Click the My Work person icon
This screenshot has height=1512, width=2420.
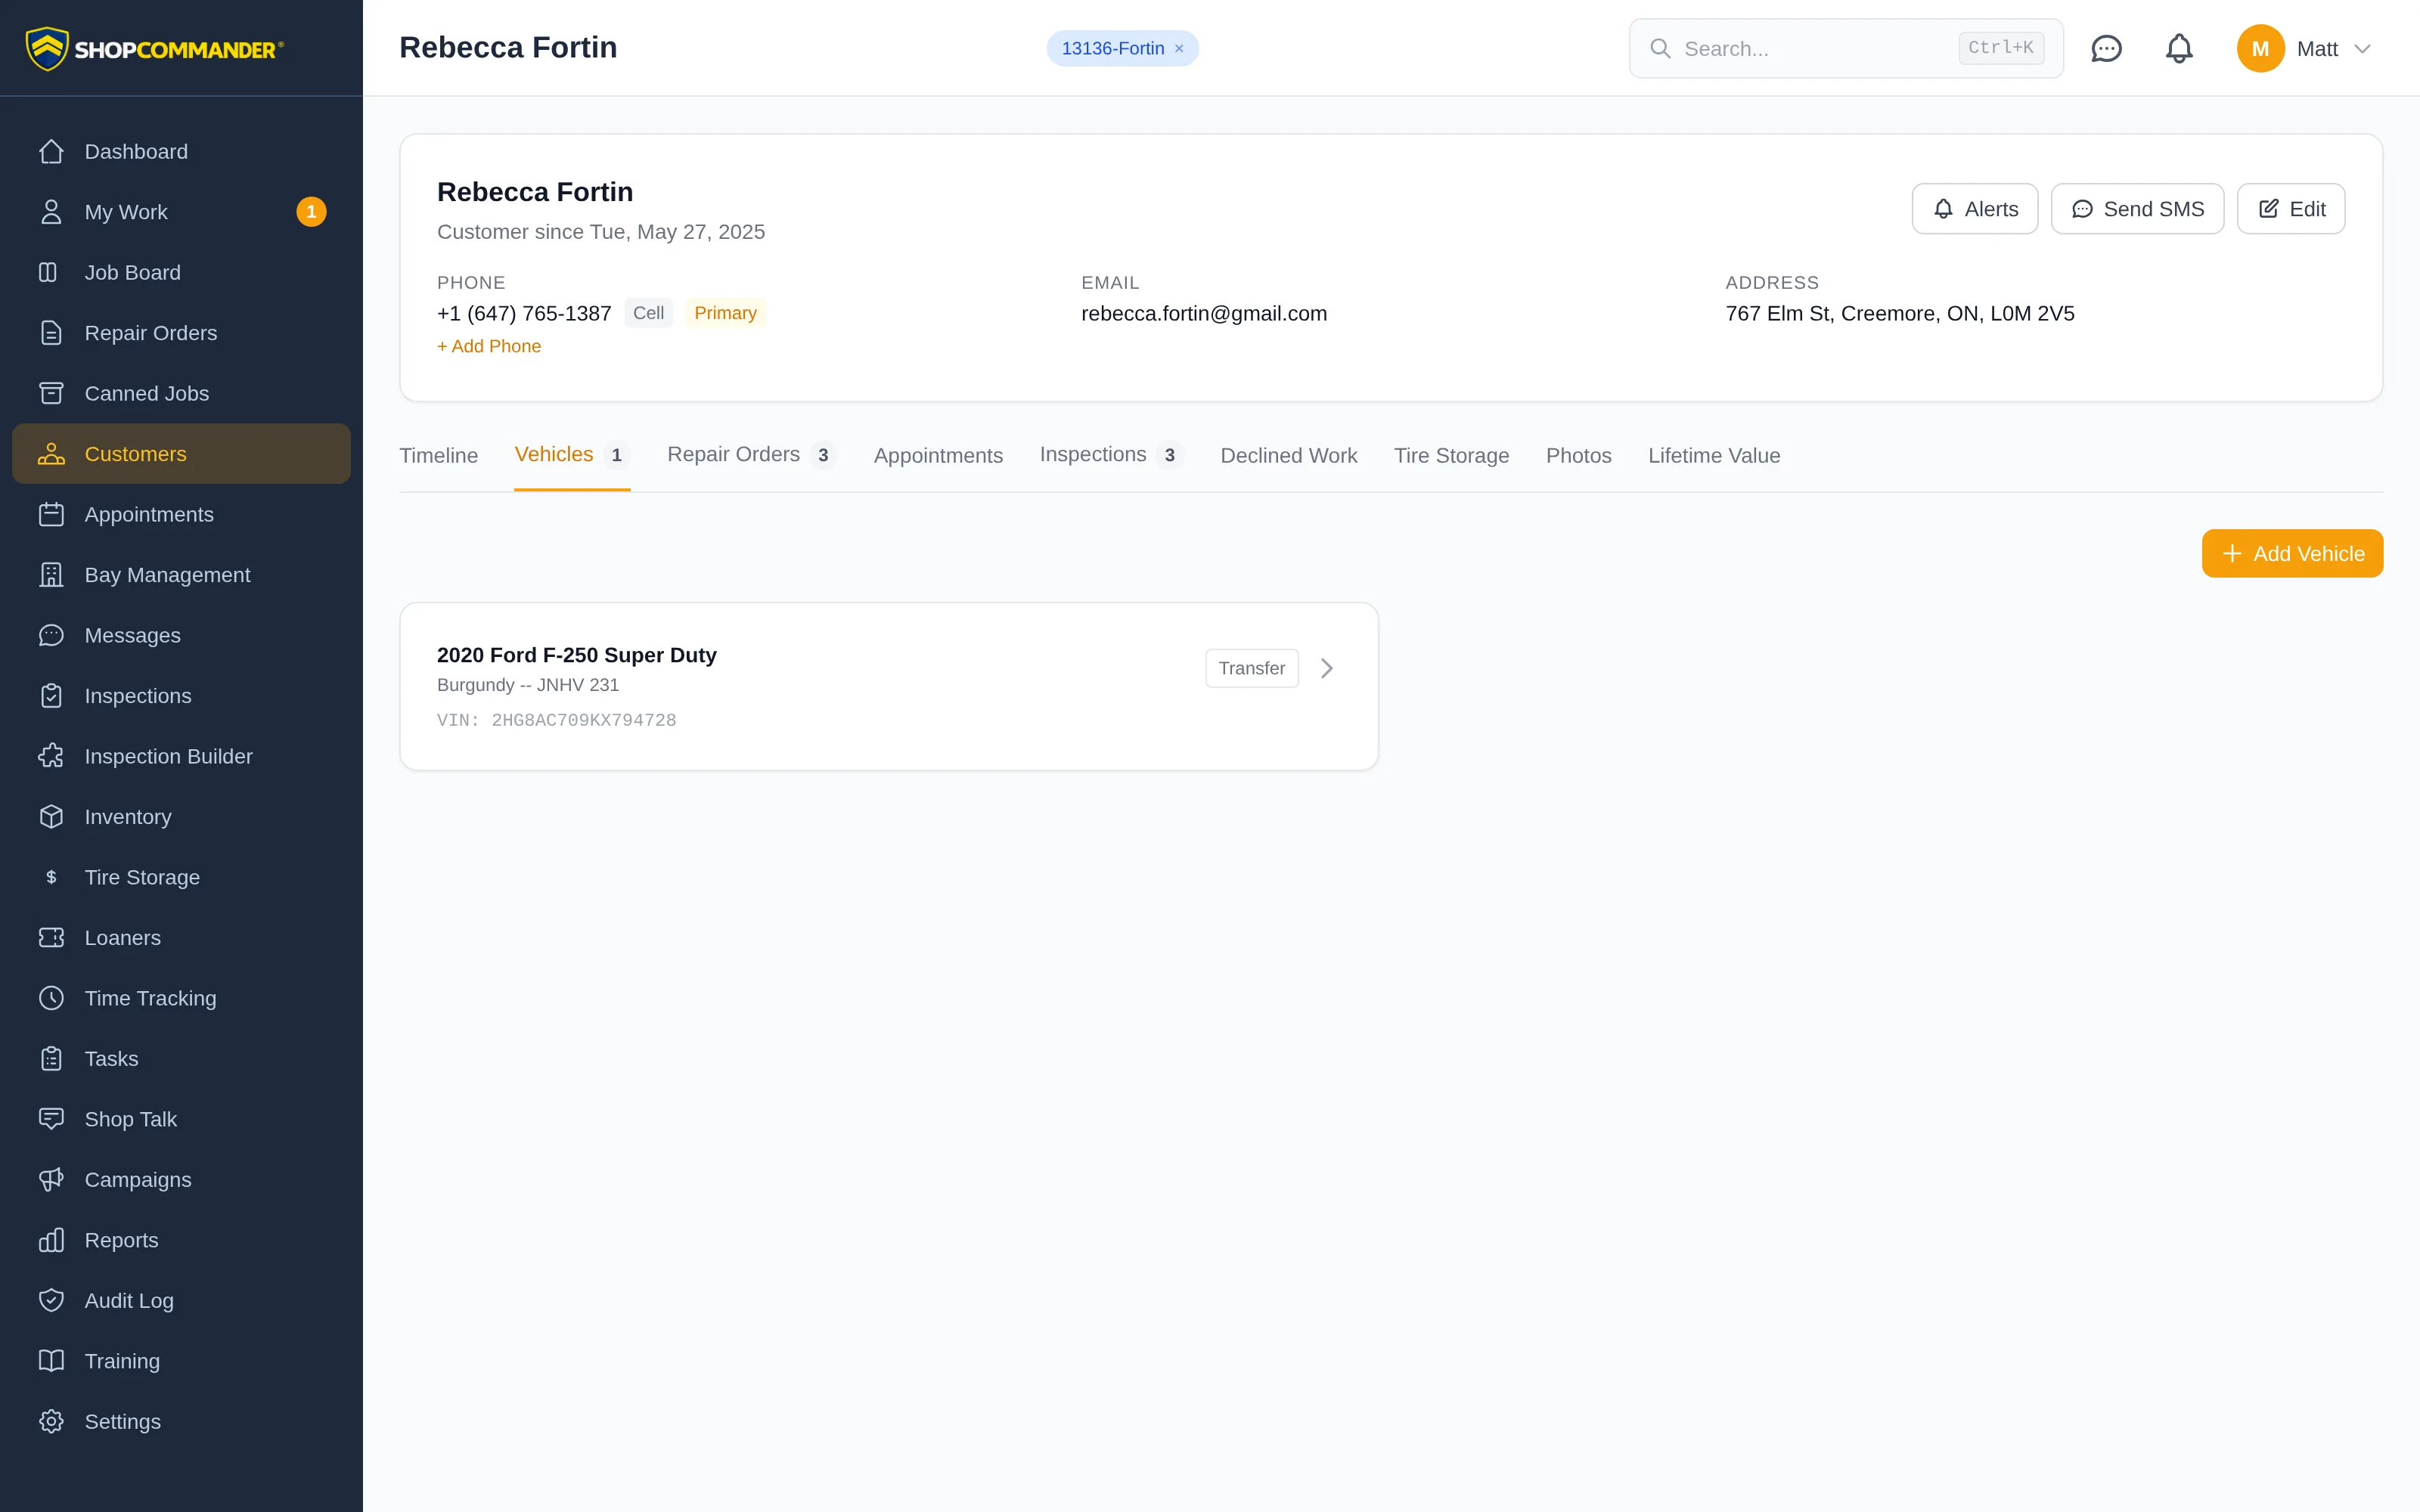51,212
